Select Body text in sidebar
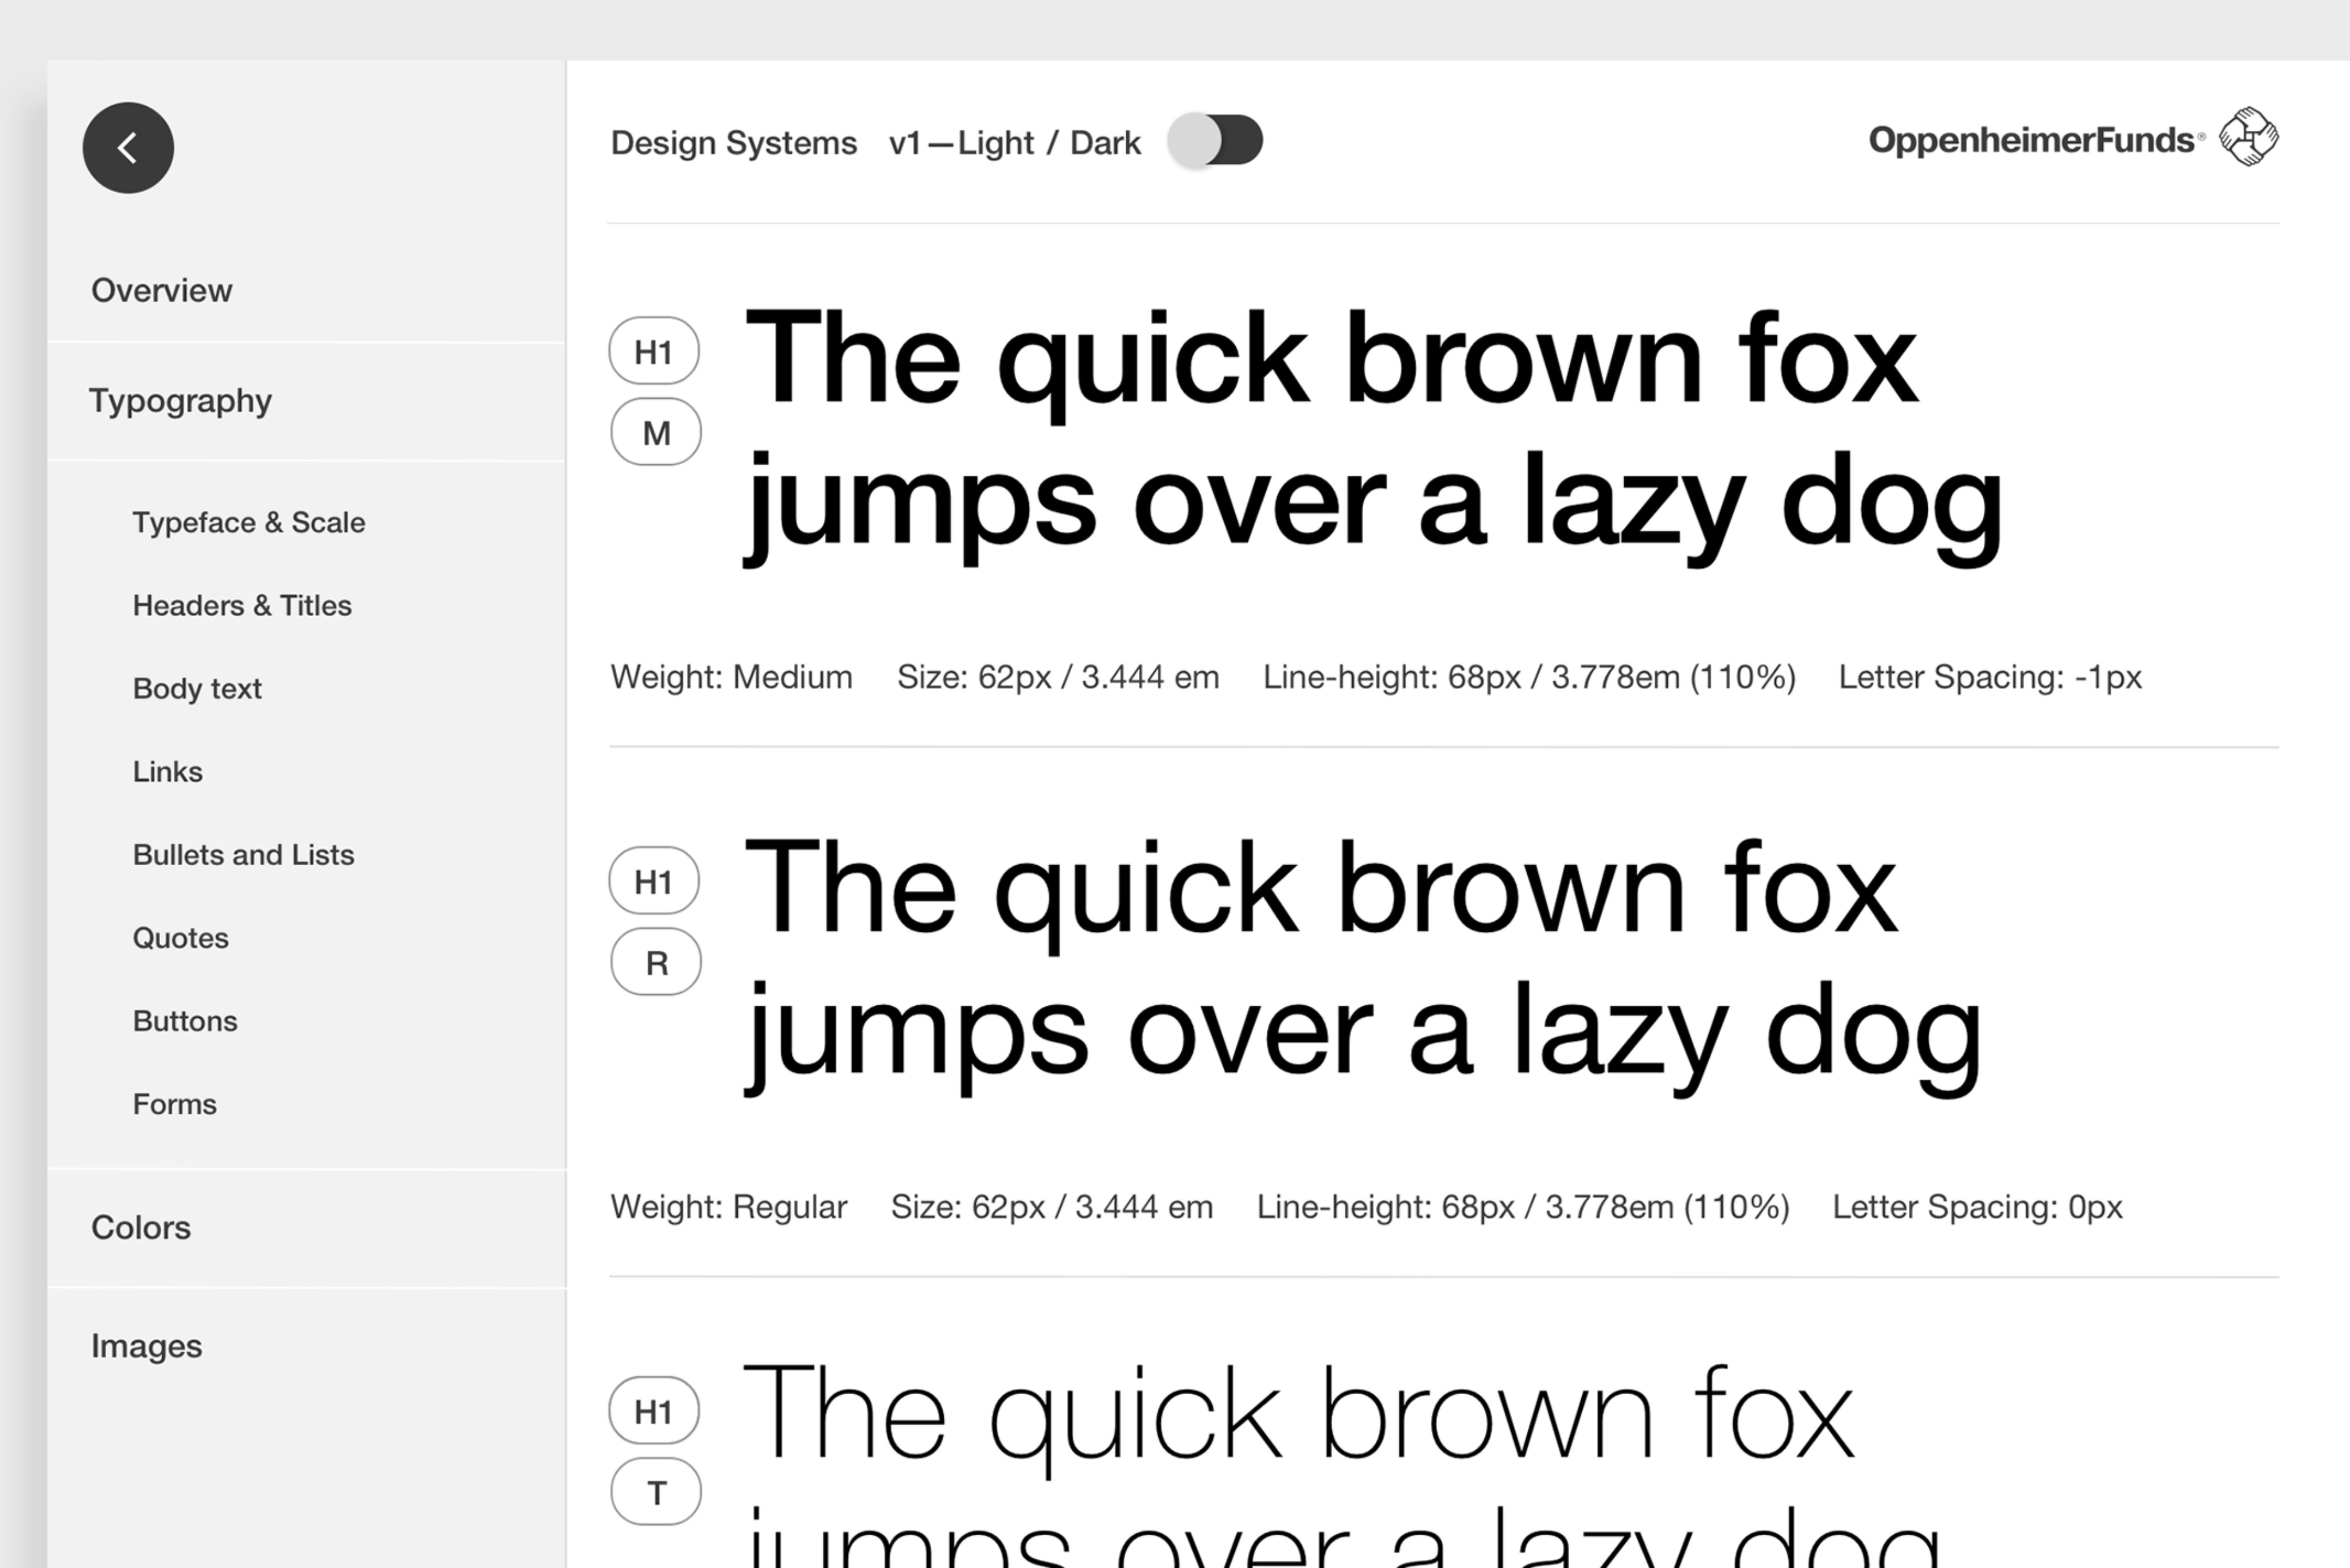This screenshot has height=1568, width=2350. [197, 688]
